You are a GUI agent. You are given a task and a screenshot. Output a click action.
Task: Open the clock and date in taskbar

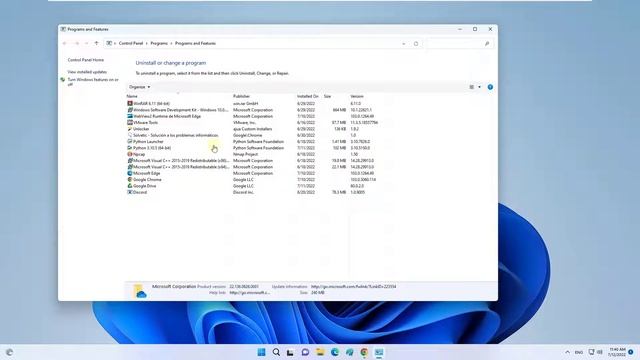click(x=617, y=352)
